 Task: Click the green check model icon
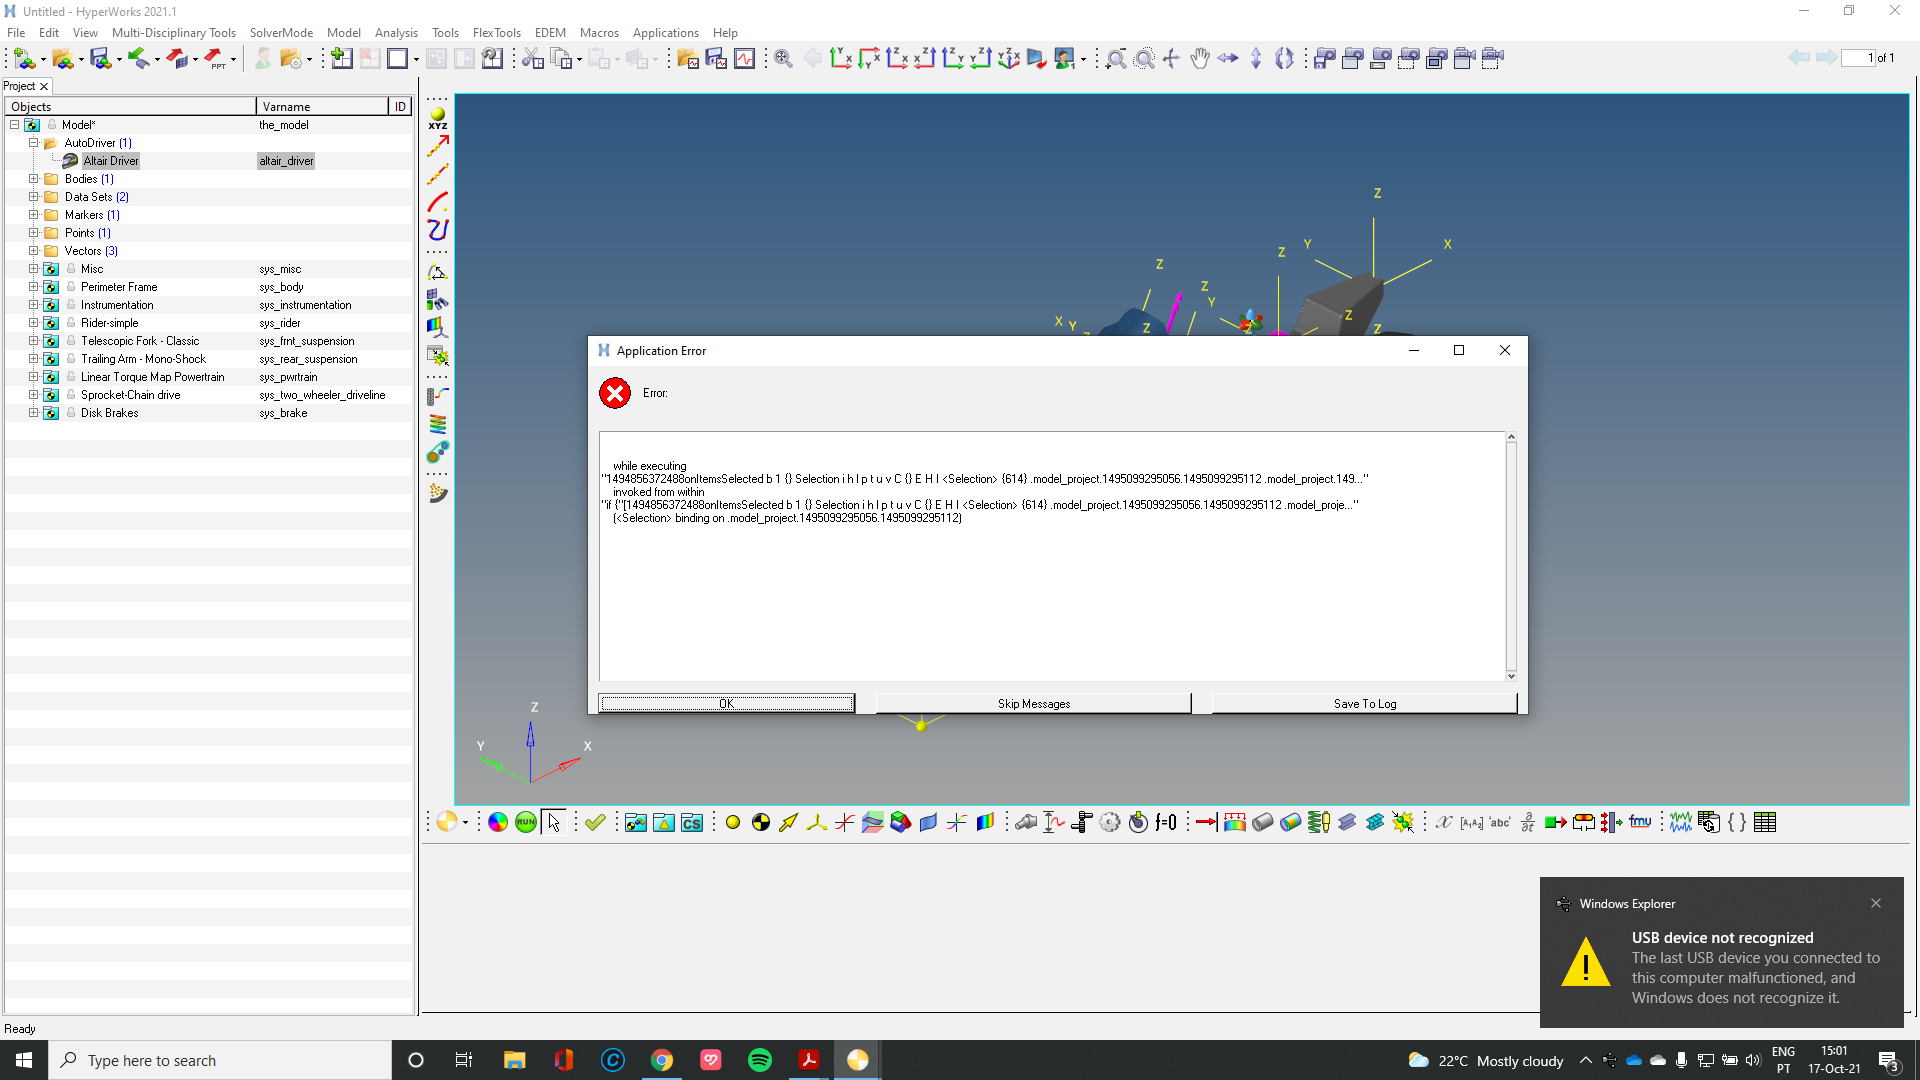click(x=595, y=822)
